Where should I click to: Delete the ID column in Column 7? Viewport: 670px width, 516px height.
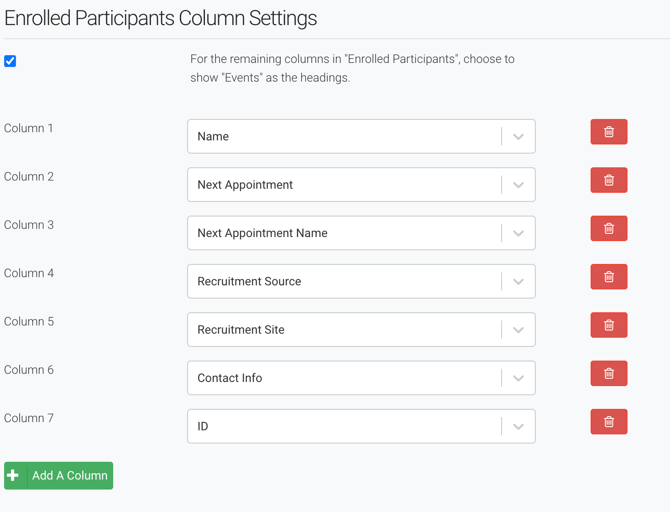(608, 422)
